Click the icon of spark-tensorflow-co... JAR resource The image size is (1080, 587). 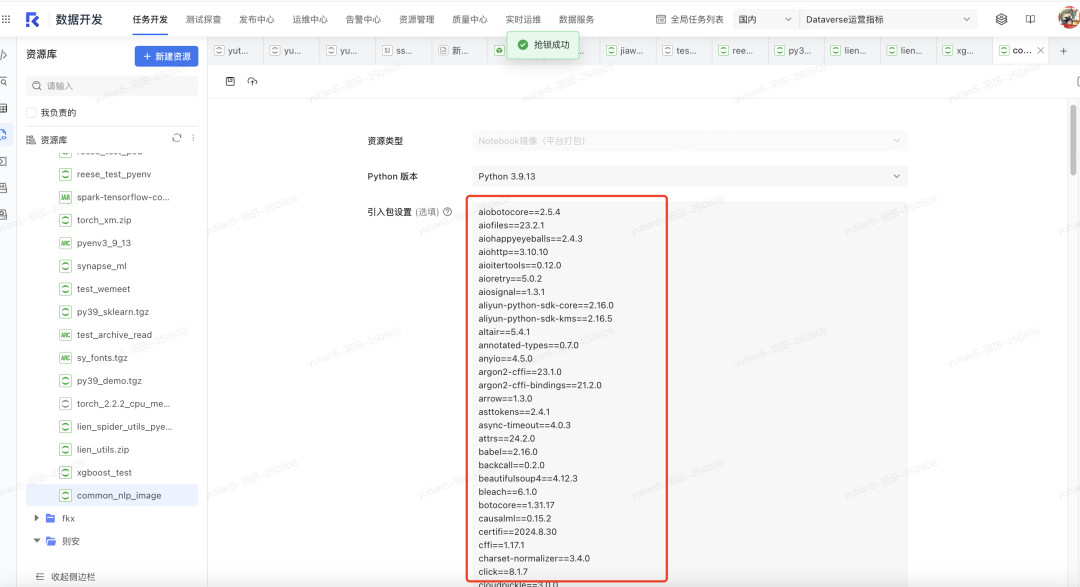[x=65, y=197]
